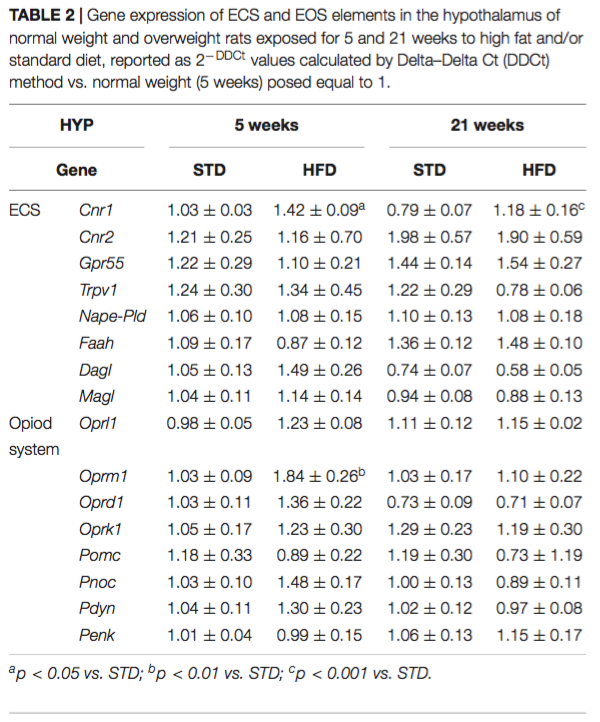This screenshot has height=722, width=600.
Task: Select the Trpv1 row label
Action: pos(98,290)
